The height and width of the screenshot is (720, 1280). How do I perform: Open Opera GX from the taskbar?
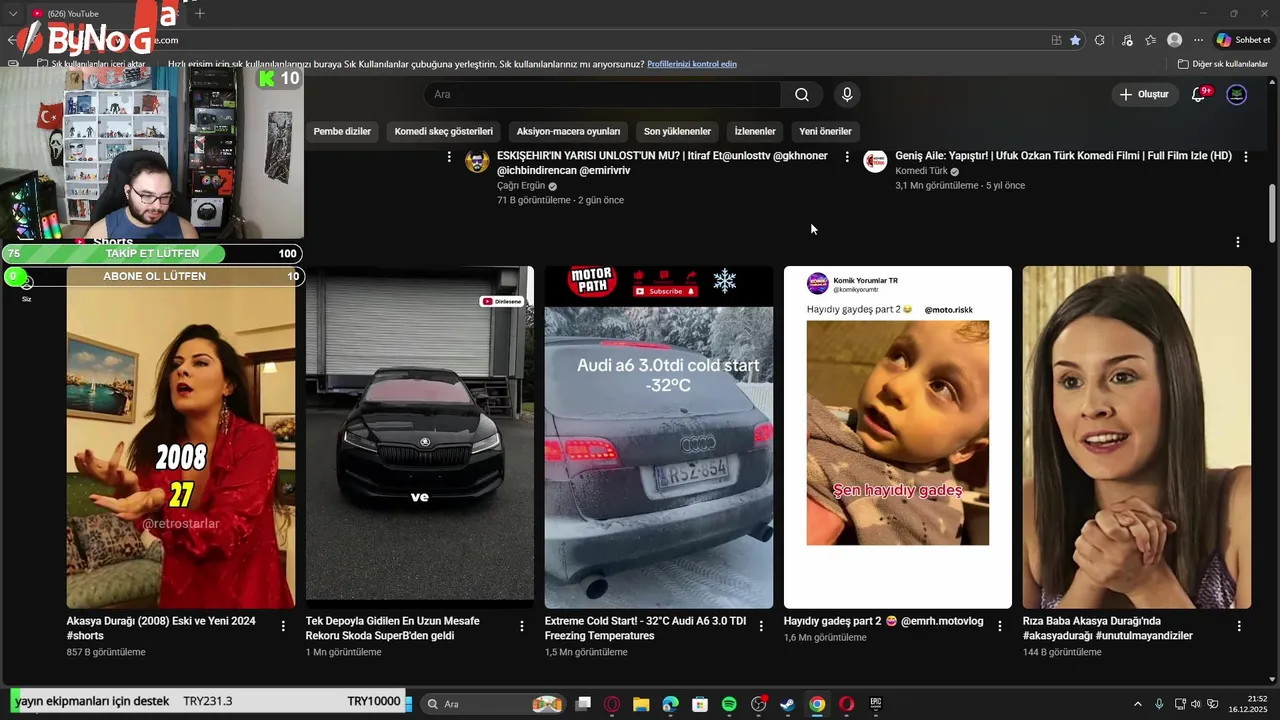coord(611,704)
